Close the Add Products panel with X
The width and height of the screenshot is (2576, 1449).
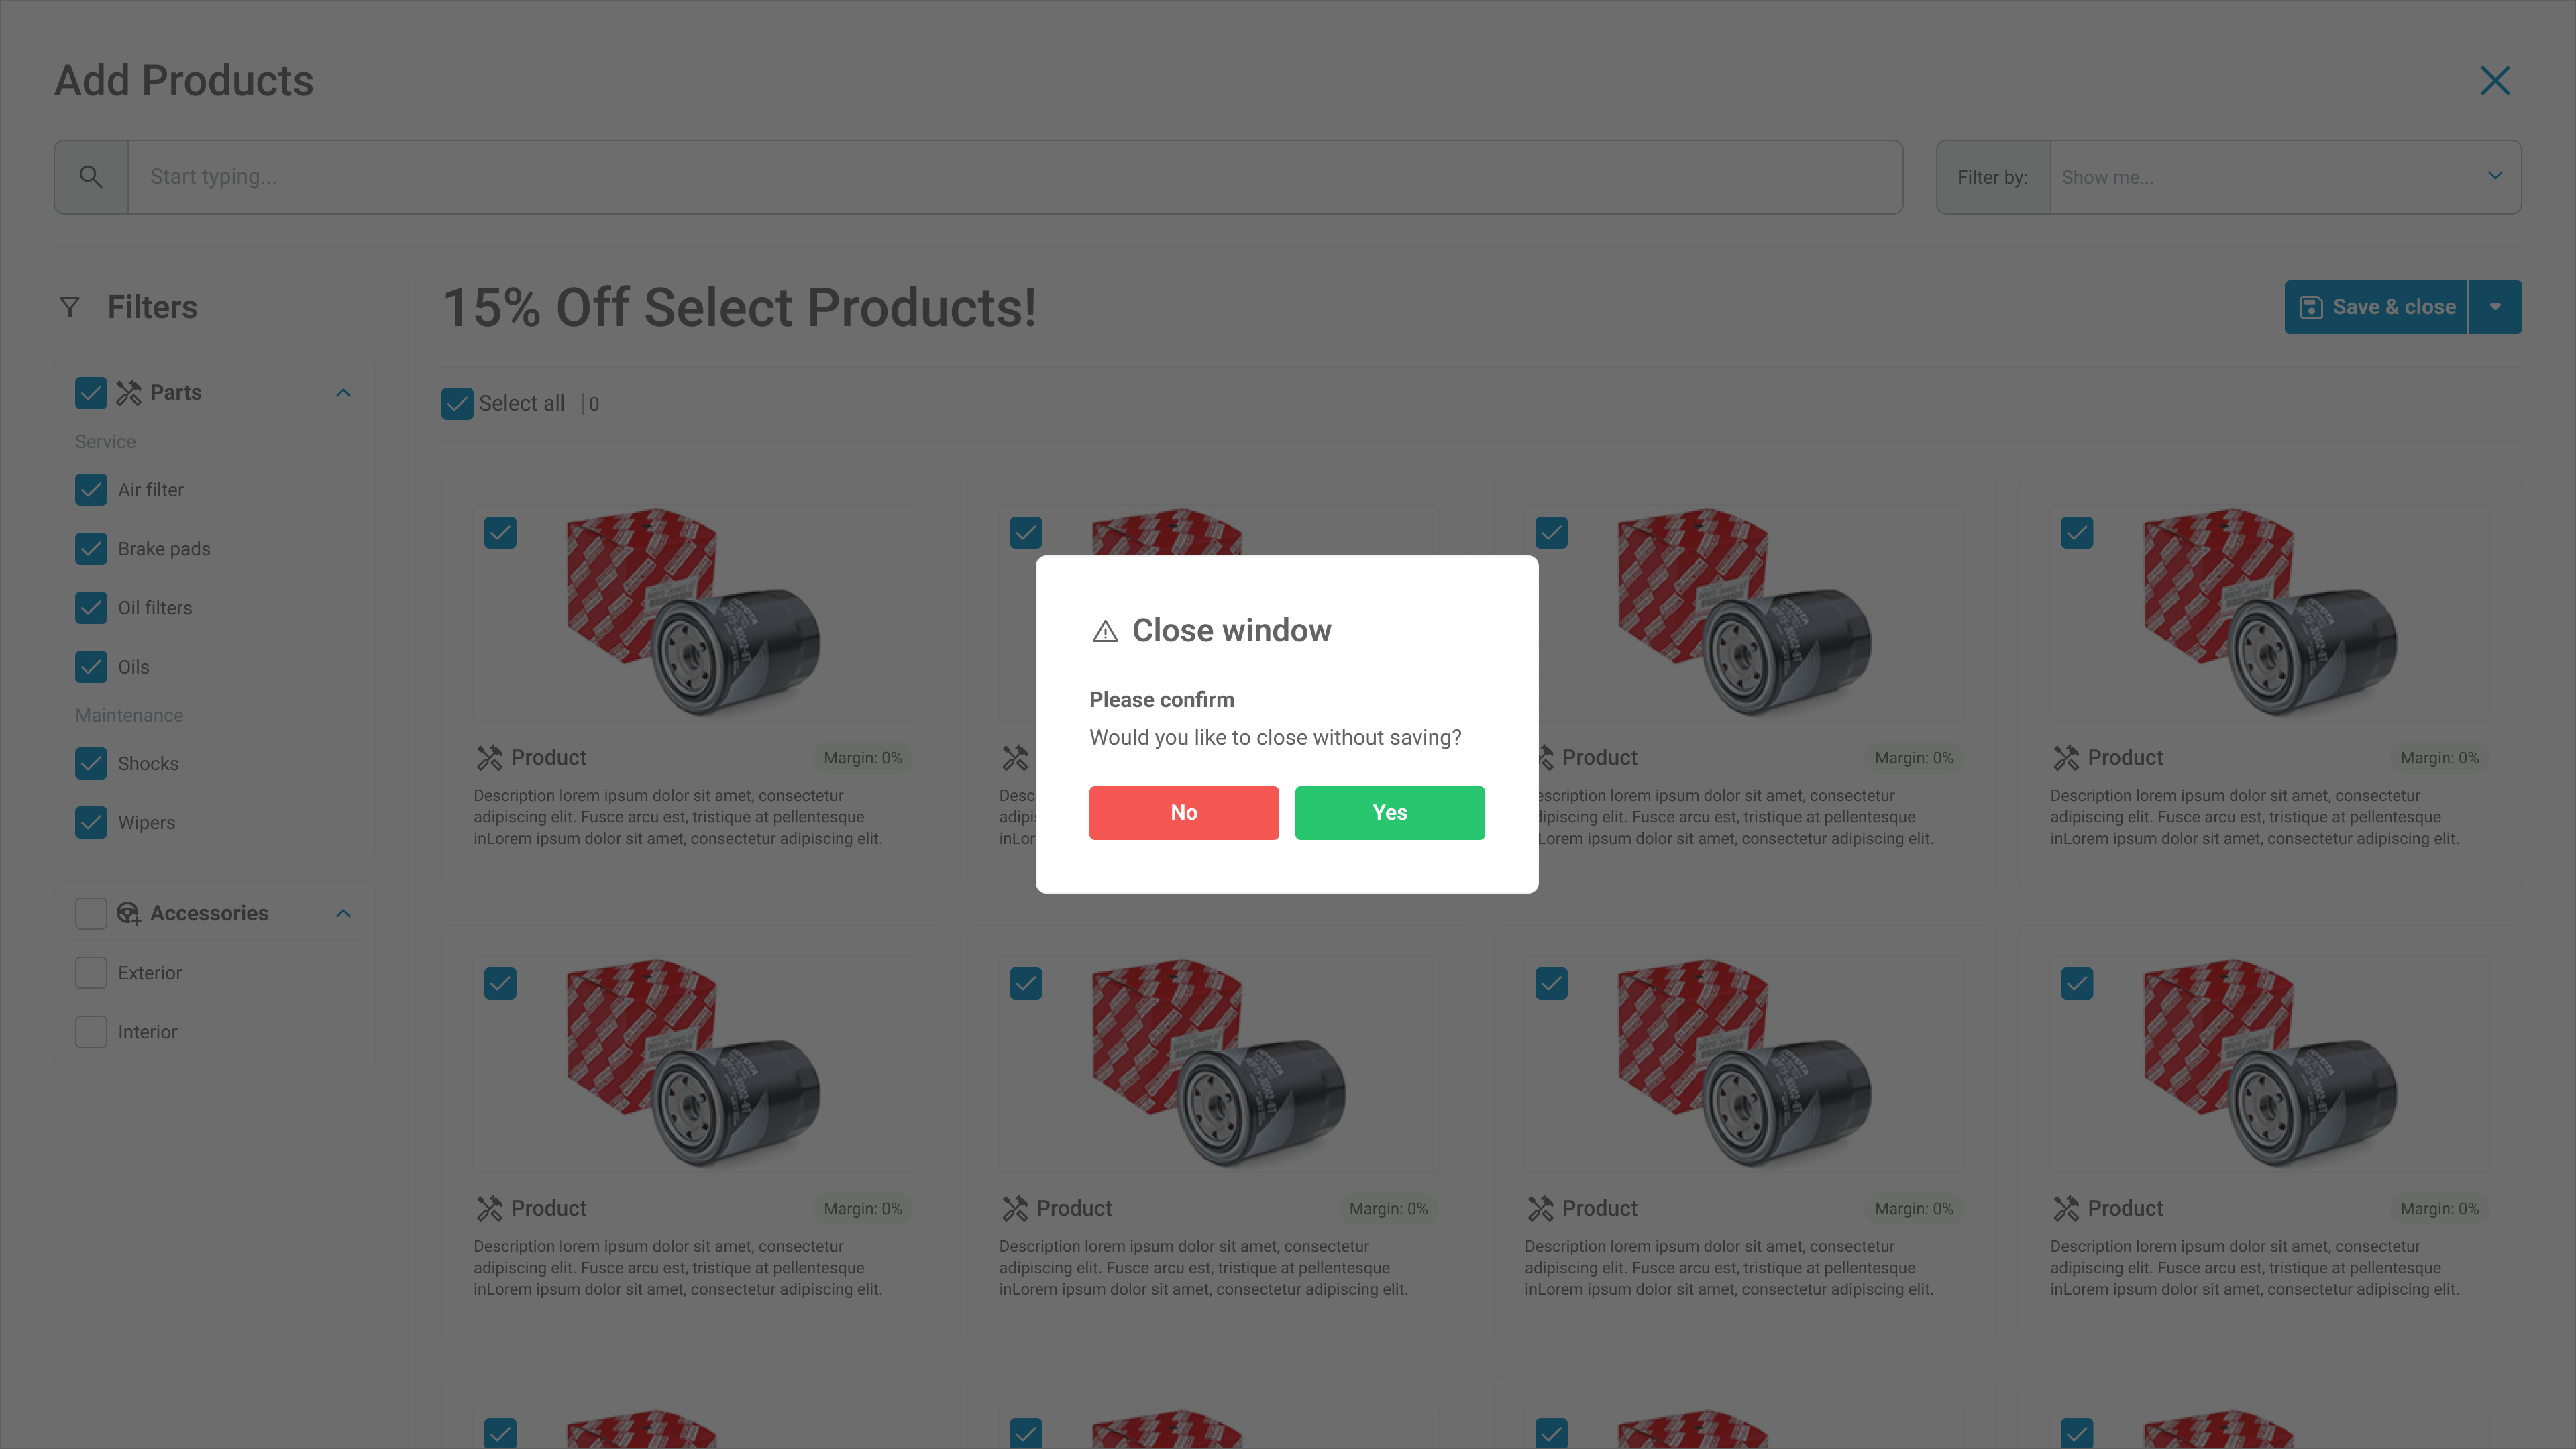tap(2495, 81)
